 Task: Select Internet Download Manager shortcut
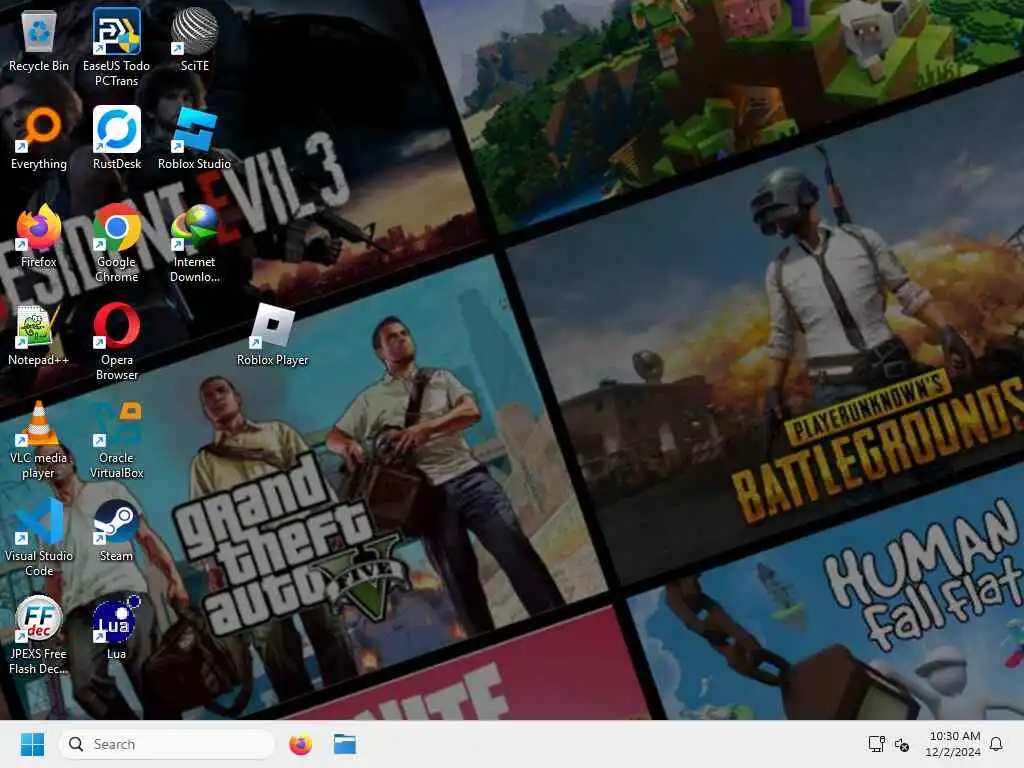pos(195,243)
